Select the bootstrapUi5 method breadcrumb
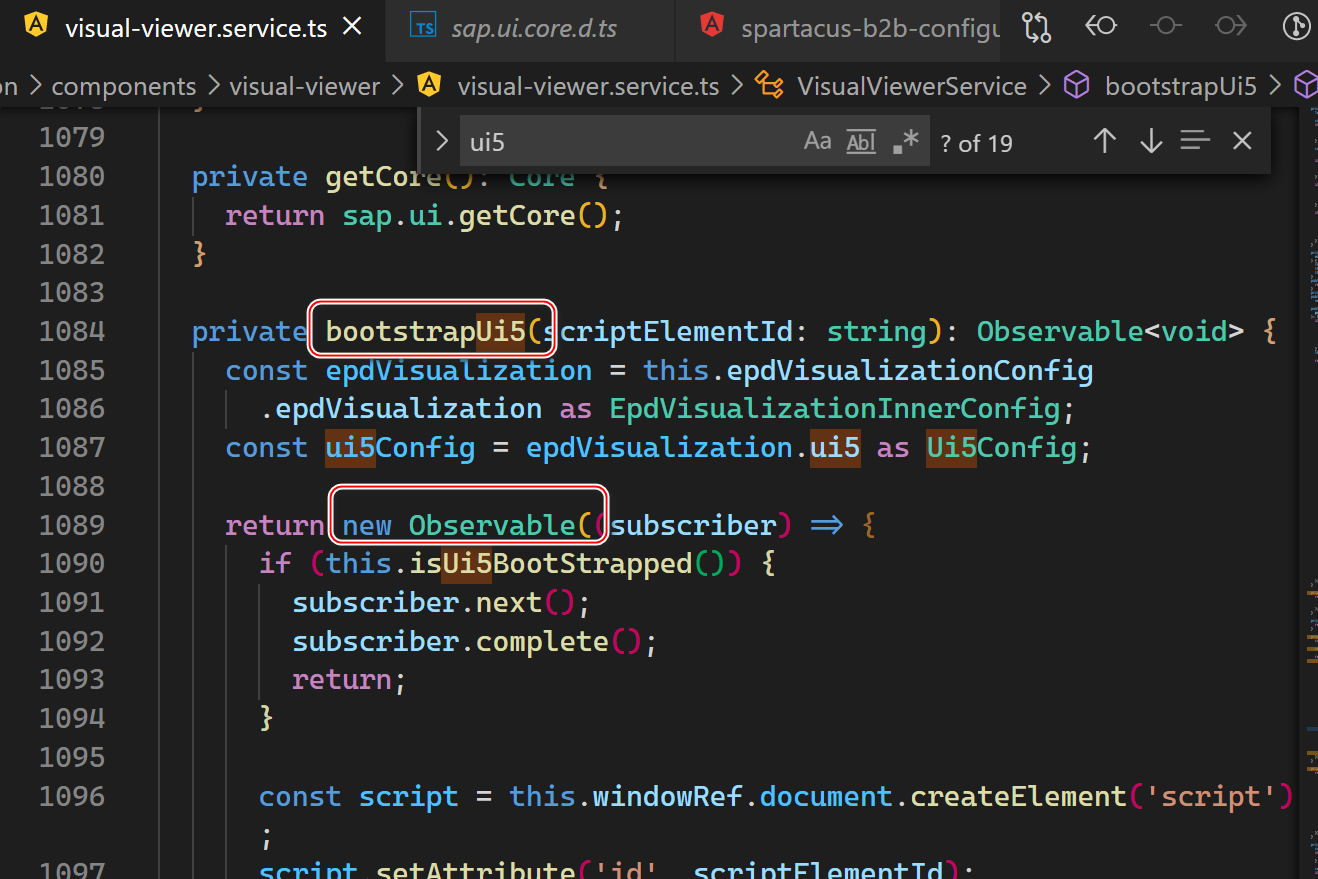 point(1181,87)
